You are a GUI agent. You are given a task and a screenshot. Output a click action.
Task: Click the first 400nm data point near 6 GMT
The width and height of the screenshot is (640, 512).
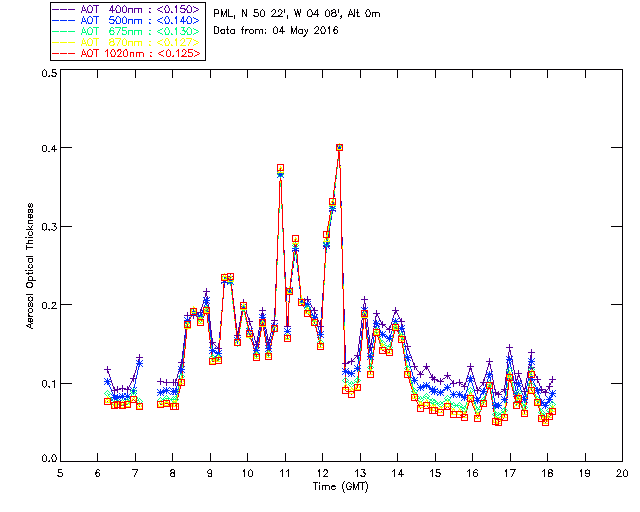coord(107,370)
